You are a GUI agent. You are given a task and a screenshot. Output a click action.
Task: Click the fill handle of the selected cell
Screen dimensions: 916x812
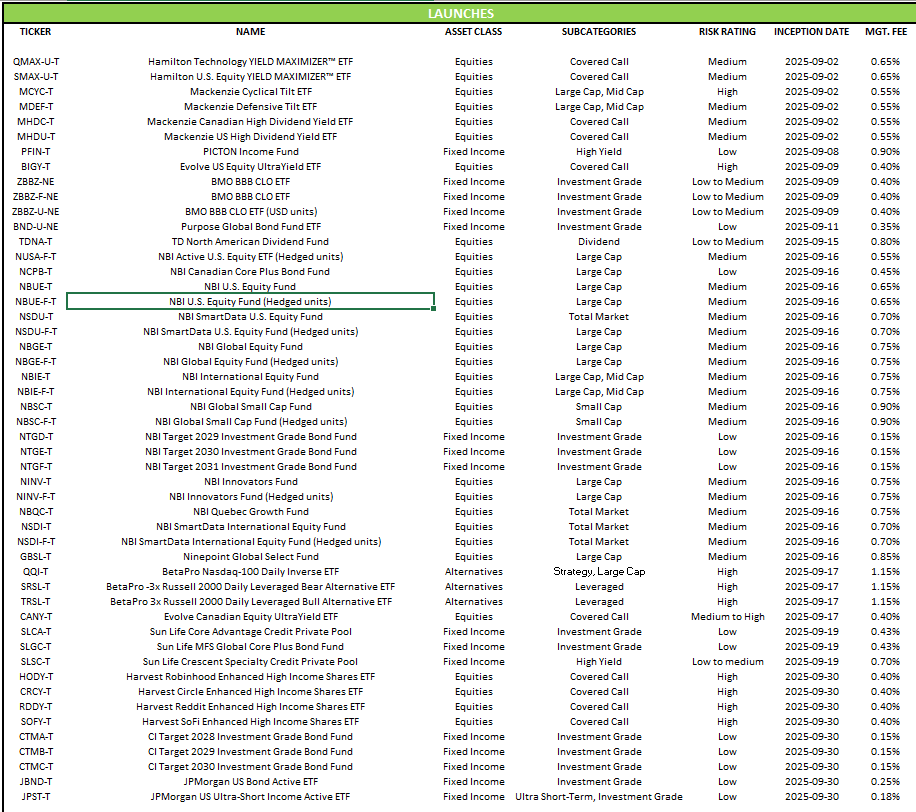[434, 309]
